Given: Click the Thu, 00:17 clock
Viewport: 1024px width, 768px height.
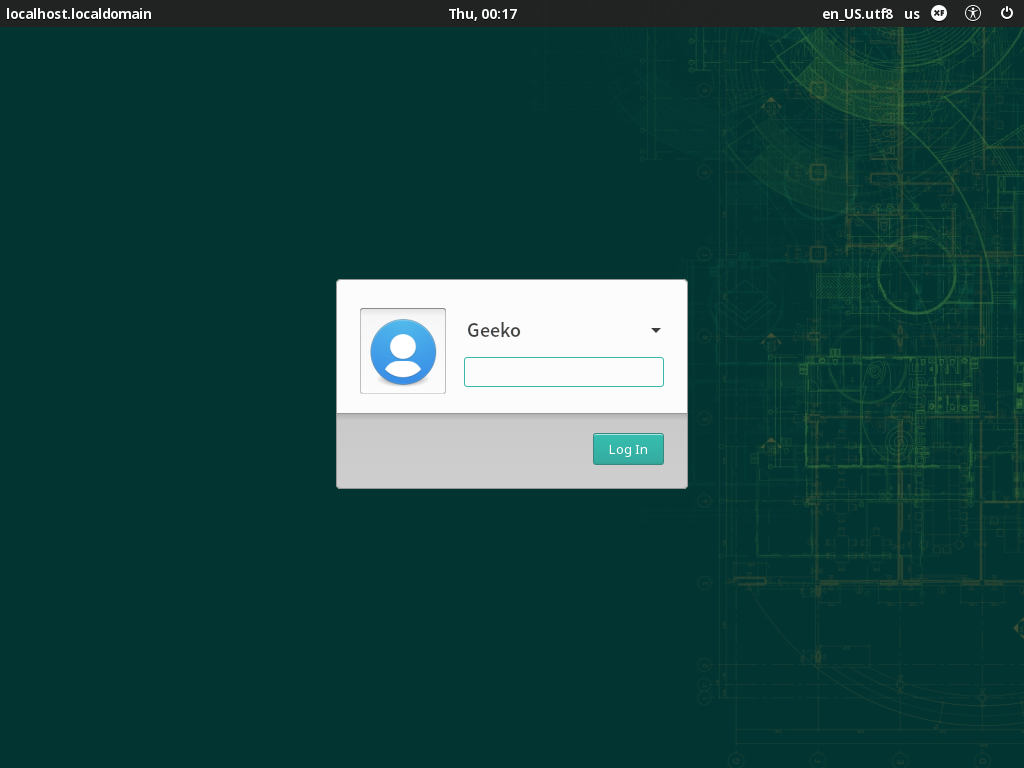Looking at the screenshot, I should pos(483,14).
